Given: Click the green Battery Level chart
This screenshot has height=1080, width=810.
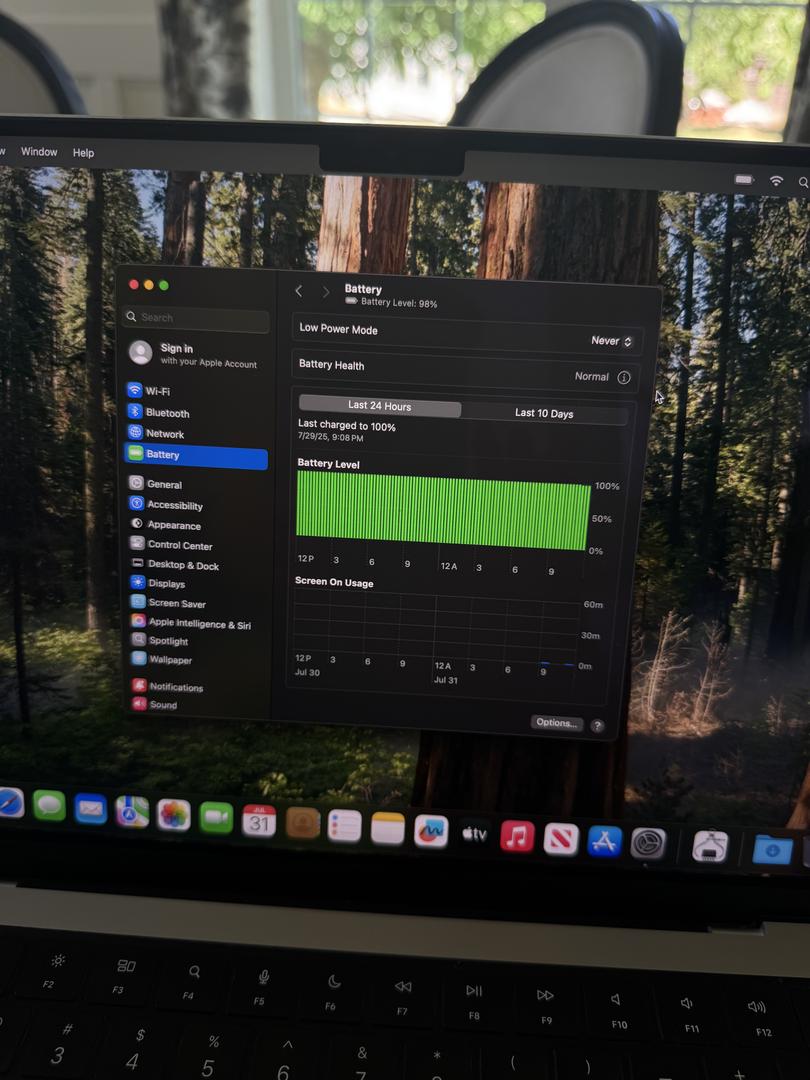Looking at the screenshot, I should tap(443, 510).
